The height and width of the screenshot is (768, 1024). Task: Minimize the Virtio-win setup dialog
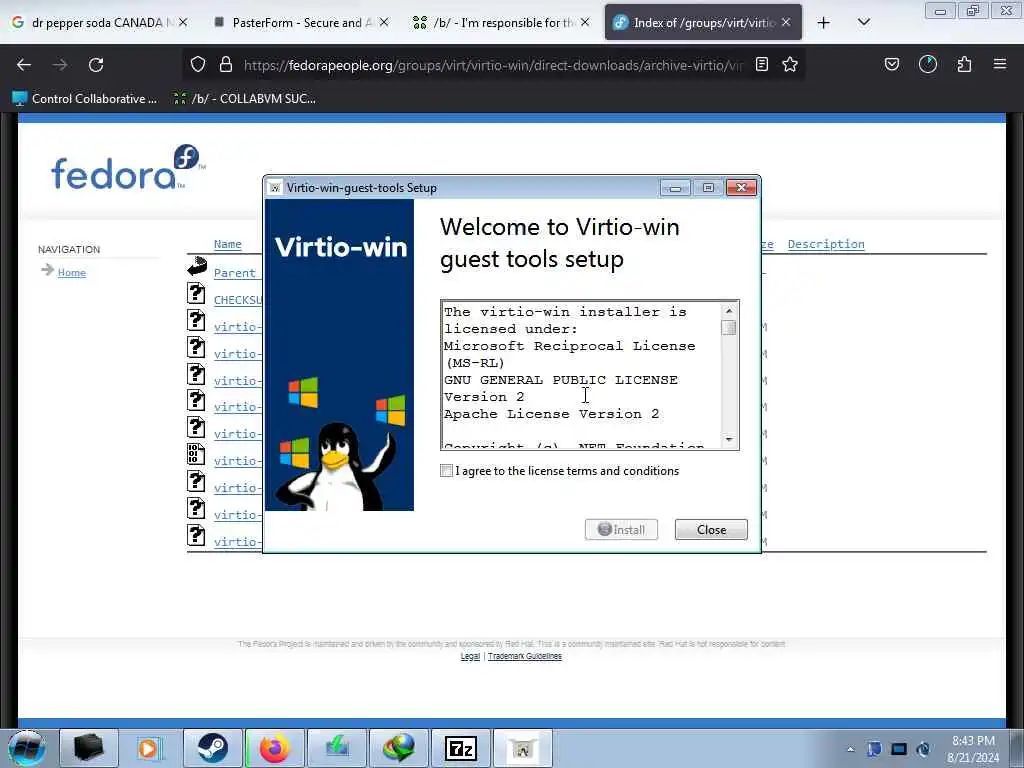click(x=675, y=188)
